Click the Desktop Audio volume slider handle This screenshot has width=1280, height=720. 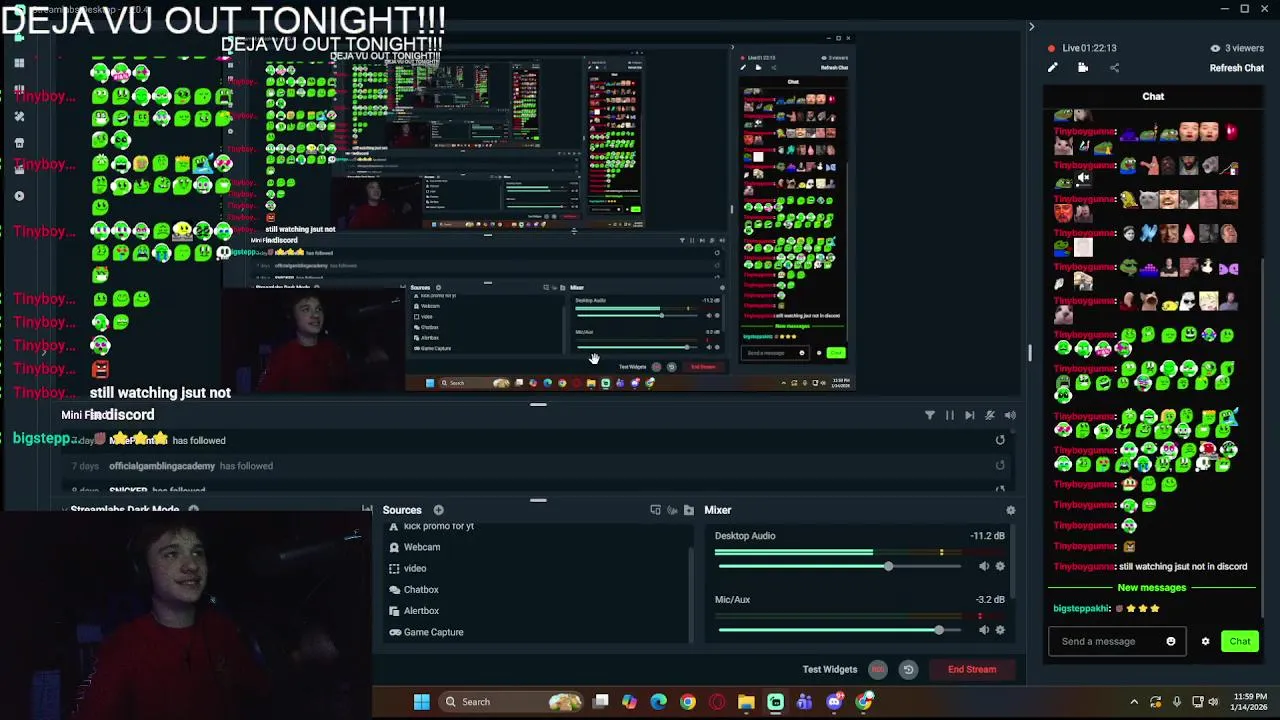(888, 566)
